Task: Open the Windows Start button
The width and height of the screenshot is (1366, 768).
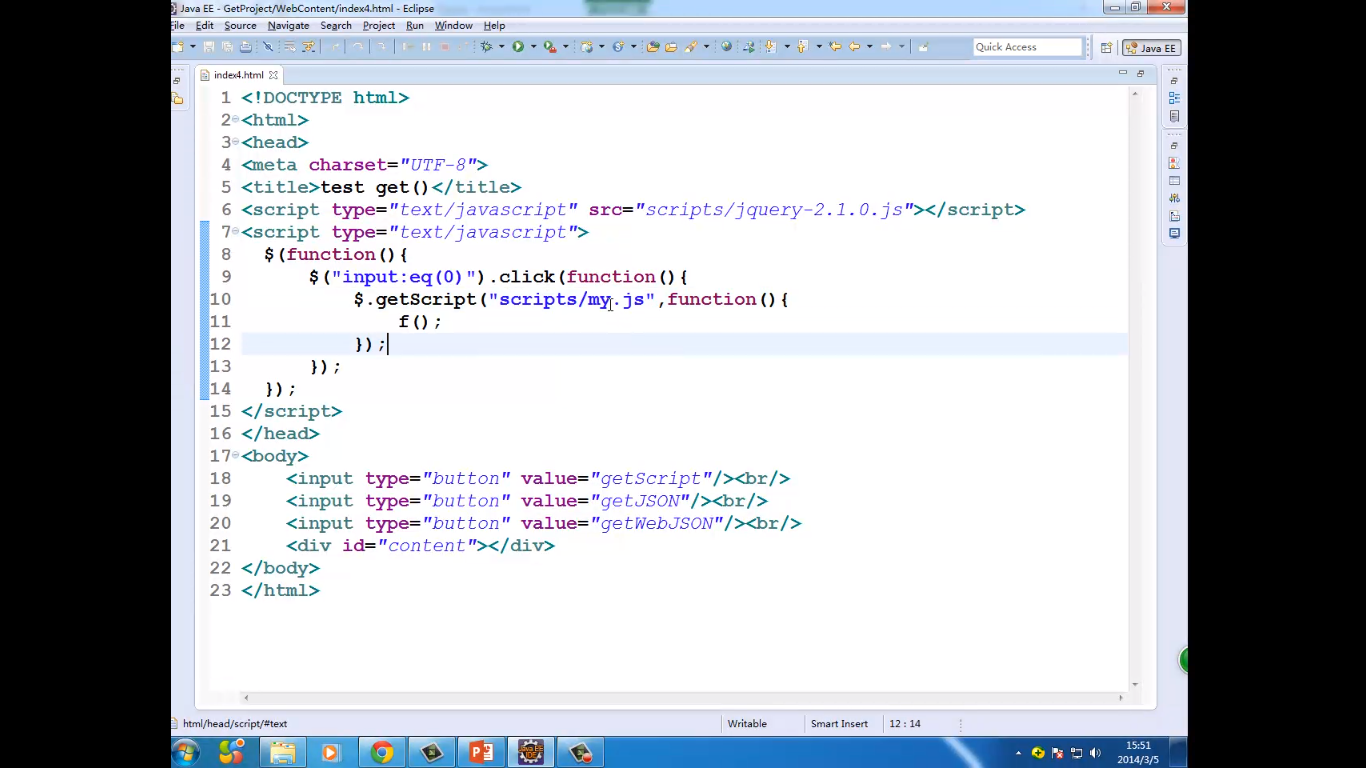Action: 186,752
